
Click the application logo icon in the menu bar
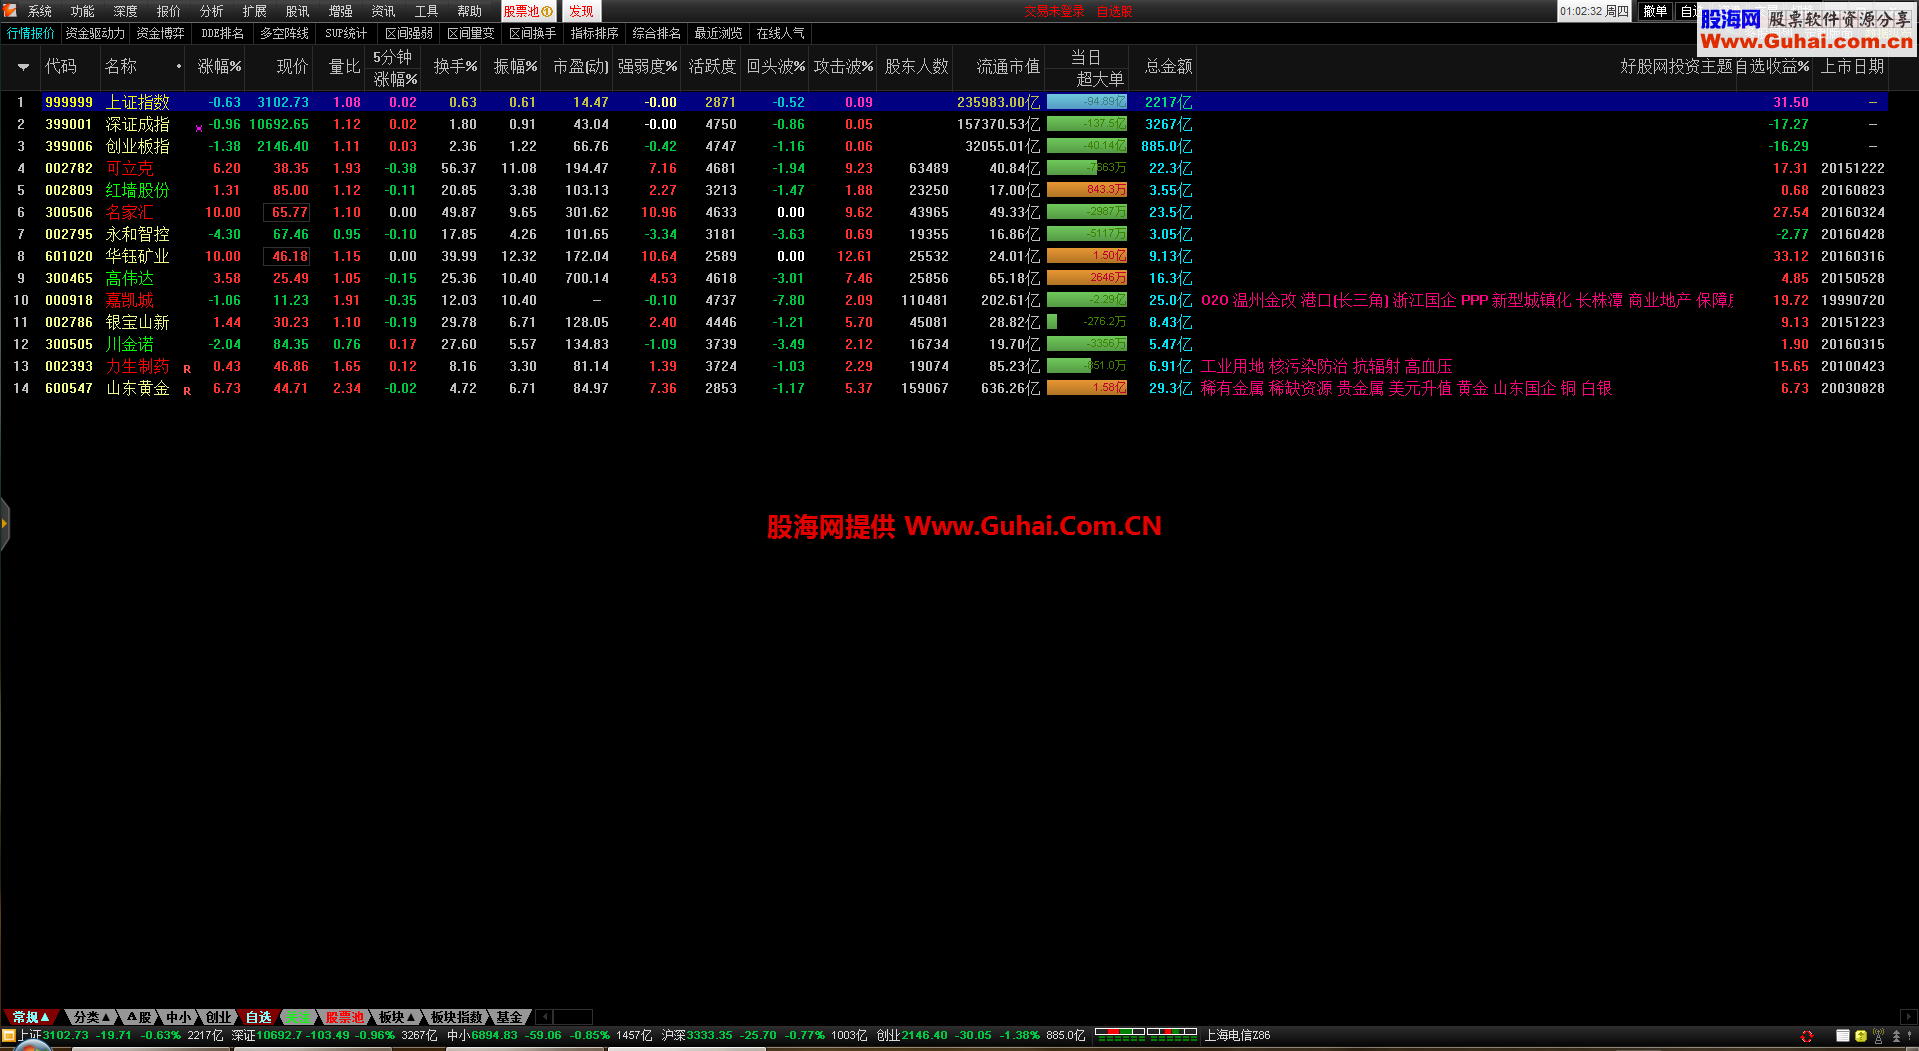click(x=10, y=10)
